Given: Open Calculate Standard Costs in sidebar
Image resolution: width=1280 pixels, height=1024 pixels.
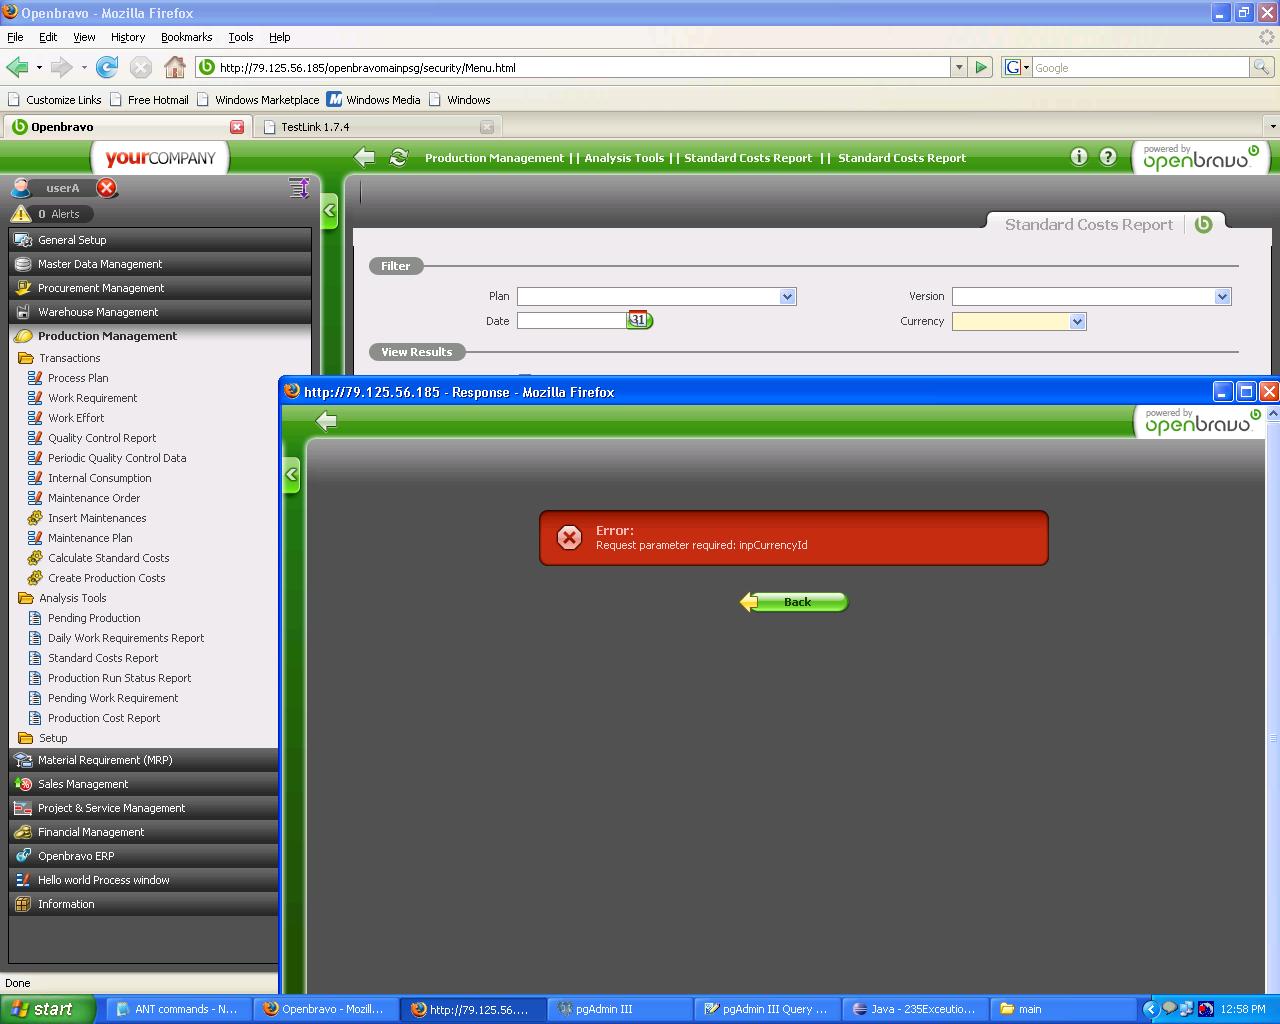Looking at the screenshot, I should (108, 558).
